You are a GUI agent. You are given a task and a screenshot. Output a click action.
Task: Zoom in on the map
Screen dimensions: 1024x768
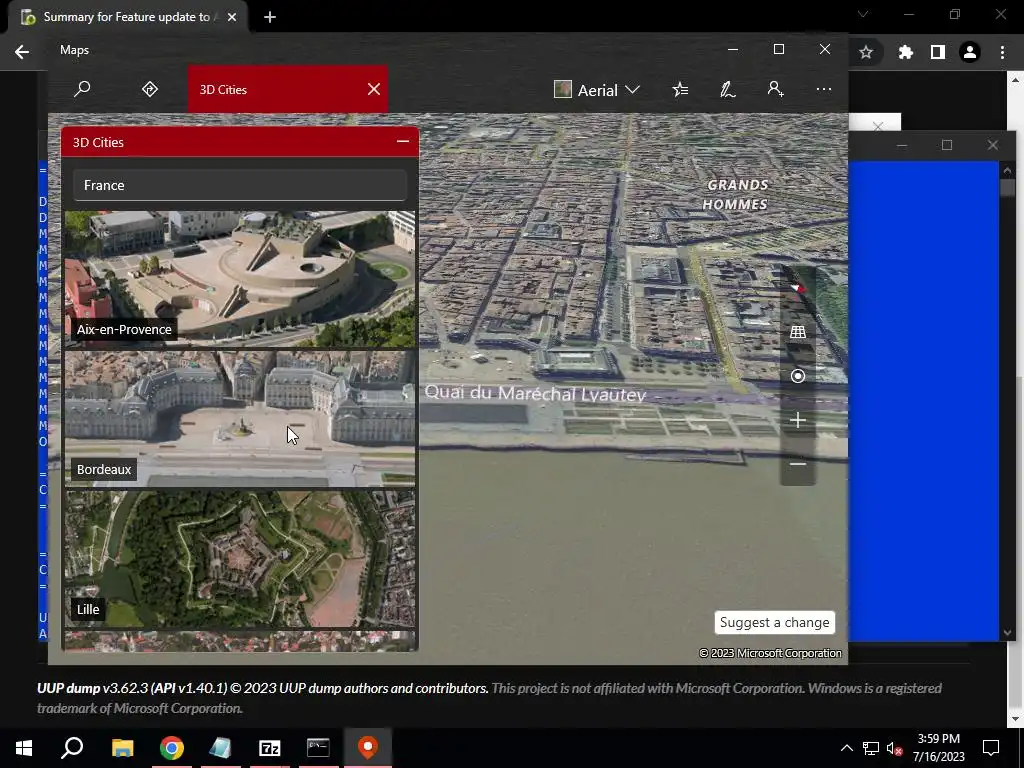[x=797, y=420]
